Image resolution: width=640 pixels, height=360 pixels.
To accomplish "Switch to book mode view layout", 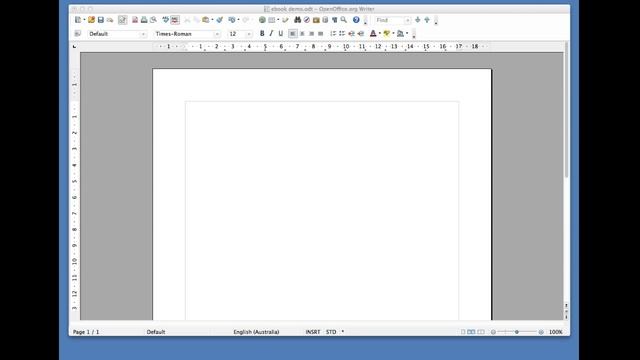I will tap(481, 332).
